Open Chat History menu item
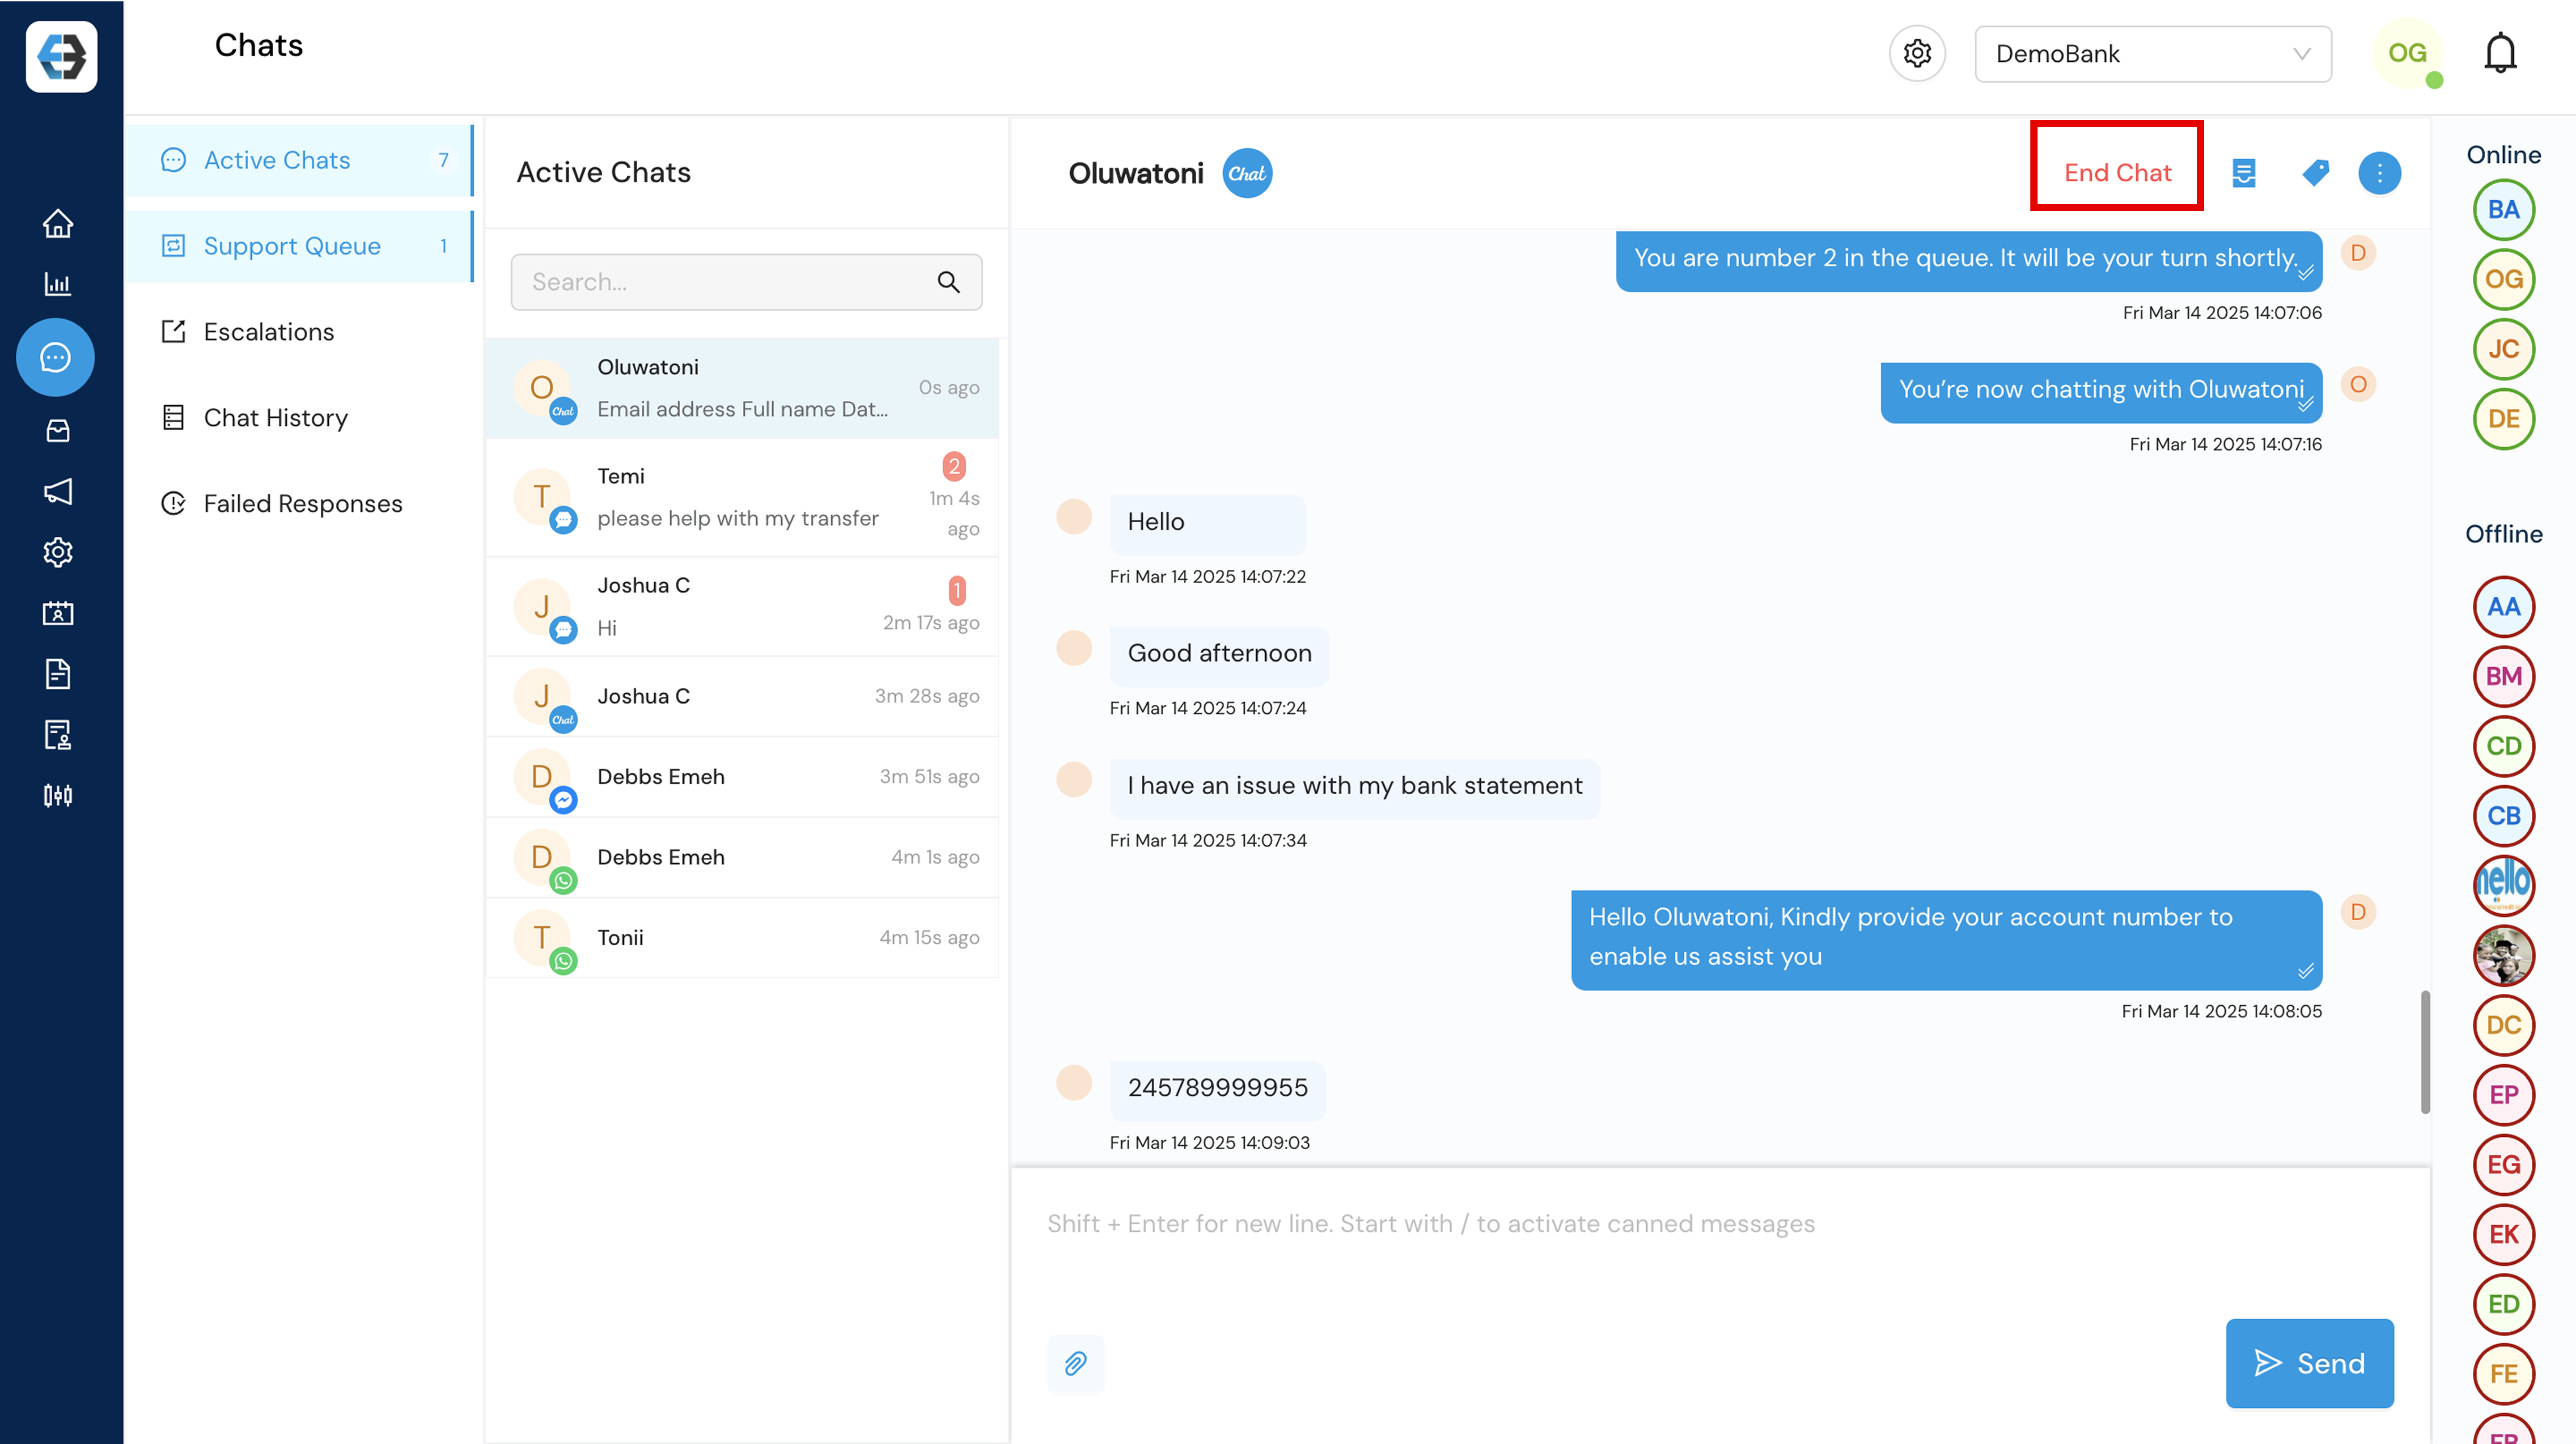The width and height of the screenshot is (2576, 1444). [x=299, y=418]
